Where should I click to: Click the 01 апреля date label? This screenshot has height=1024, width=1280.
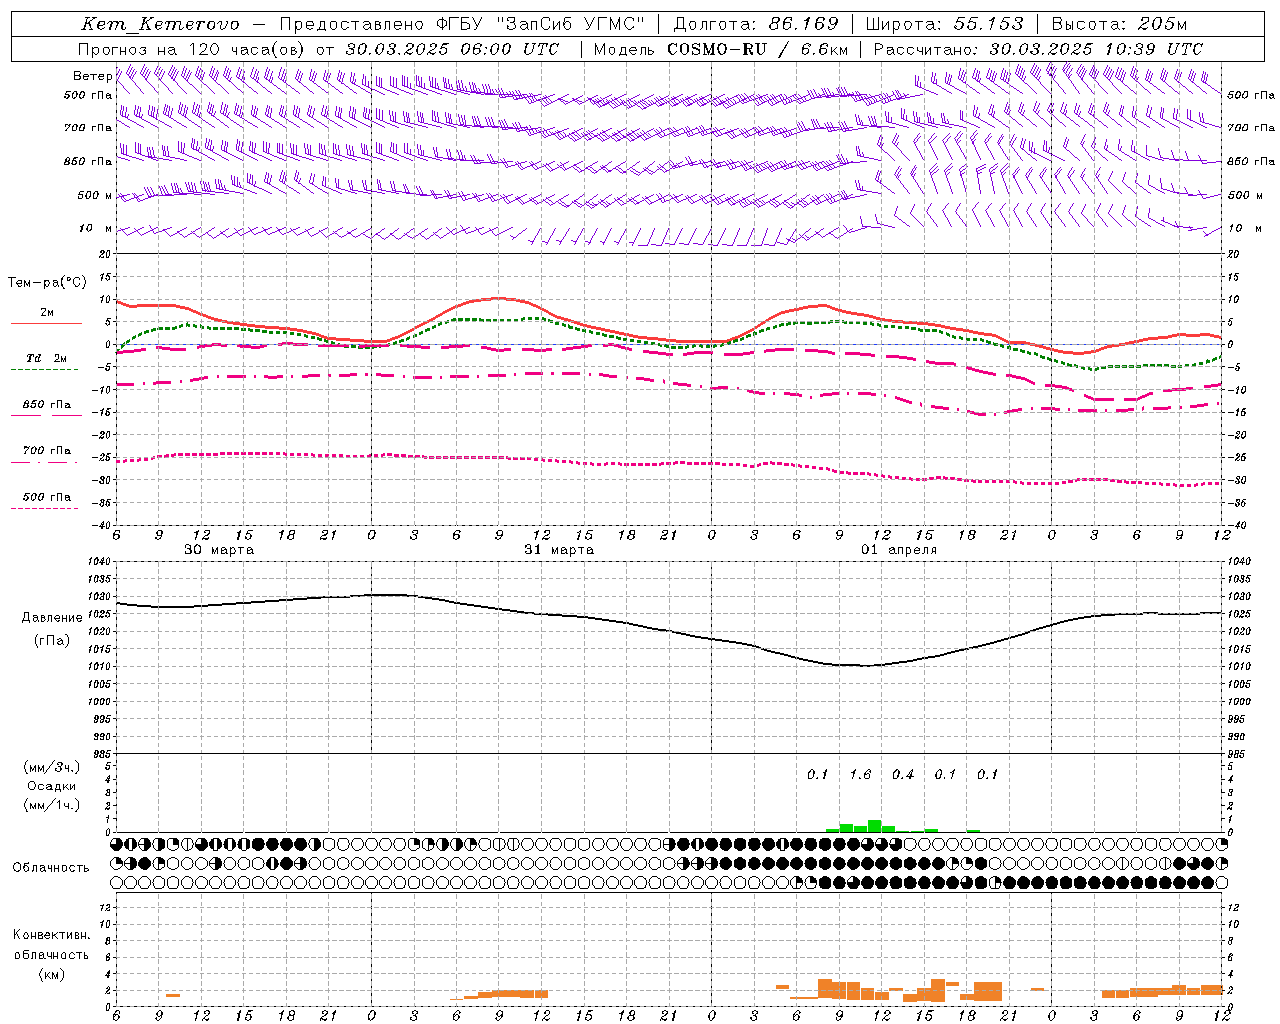pyautogui.click(x=899, y=550)
